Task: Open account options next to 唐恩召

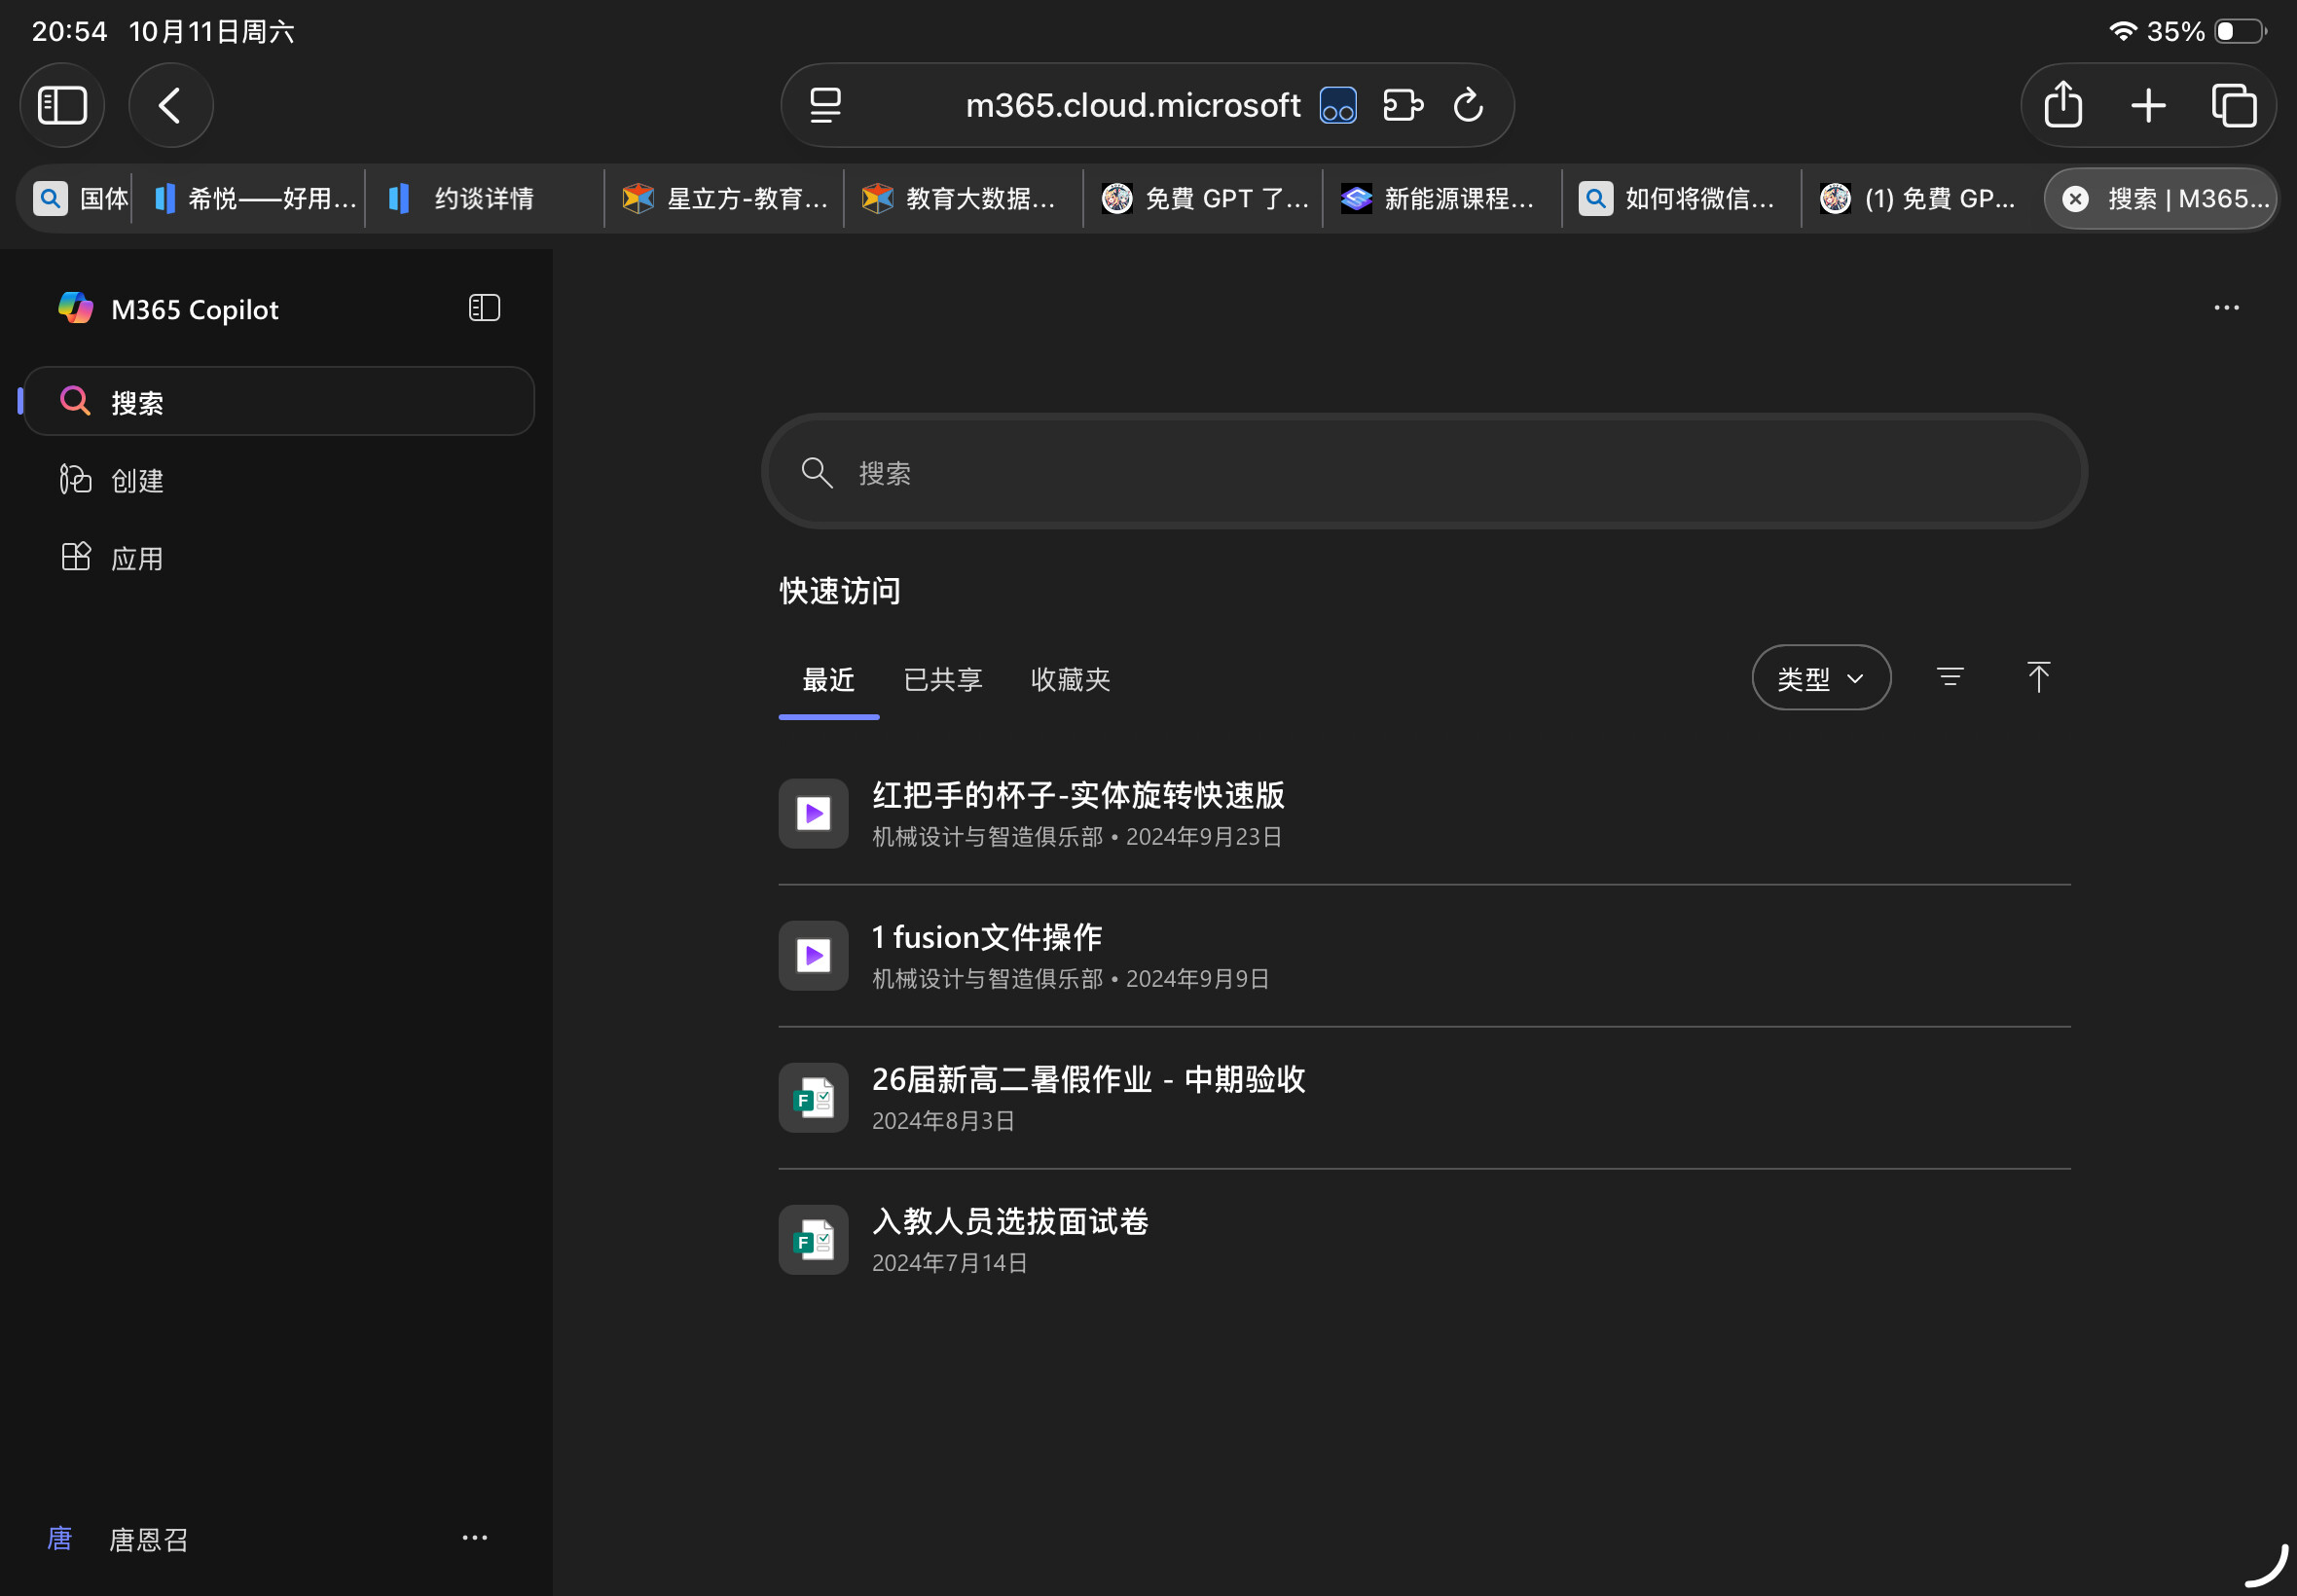Action: point(474,1537)
